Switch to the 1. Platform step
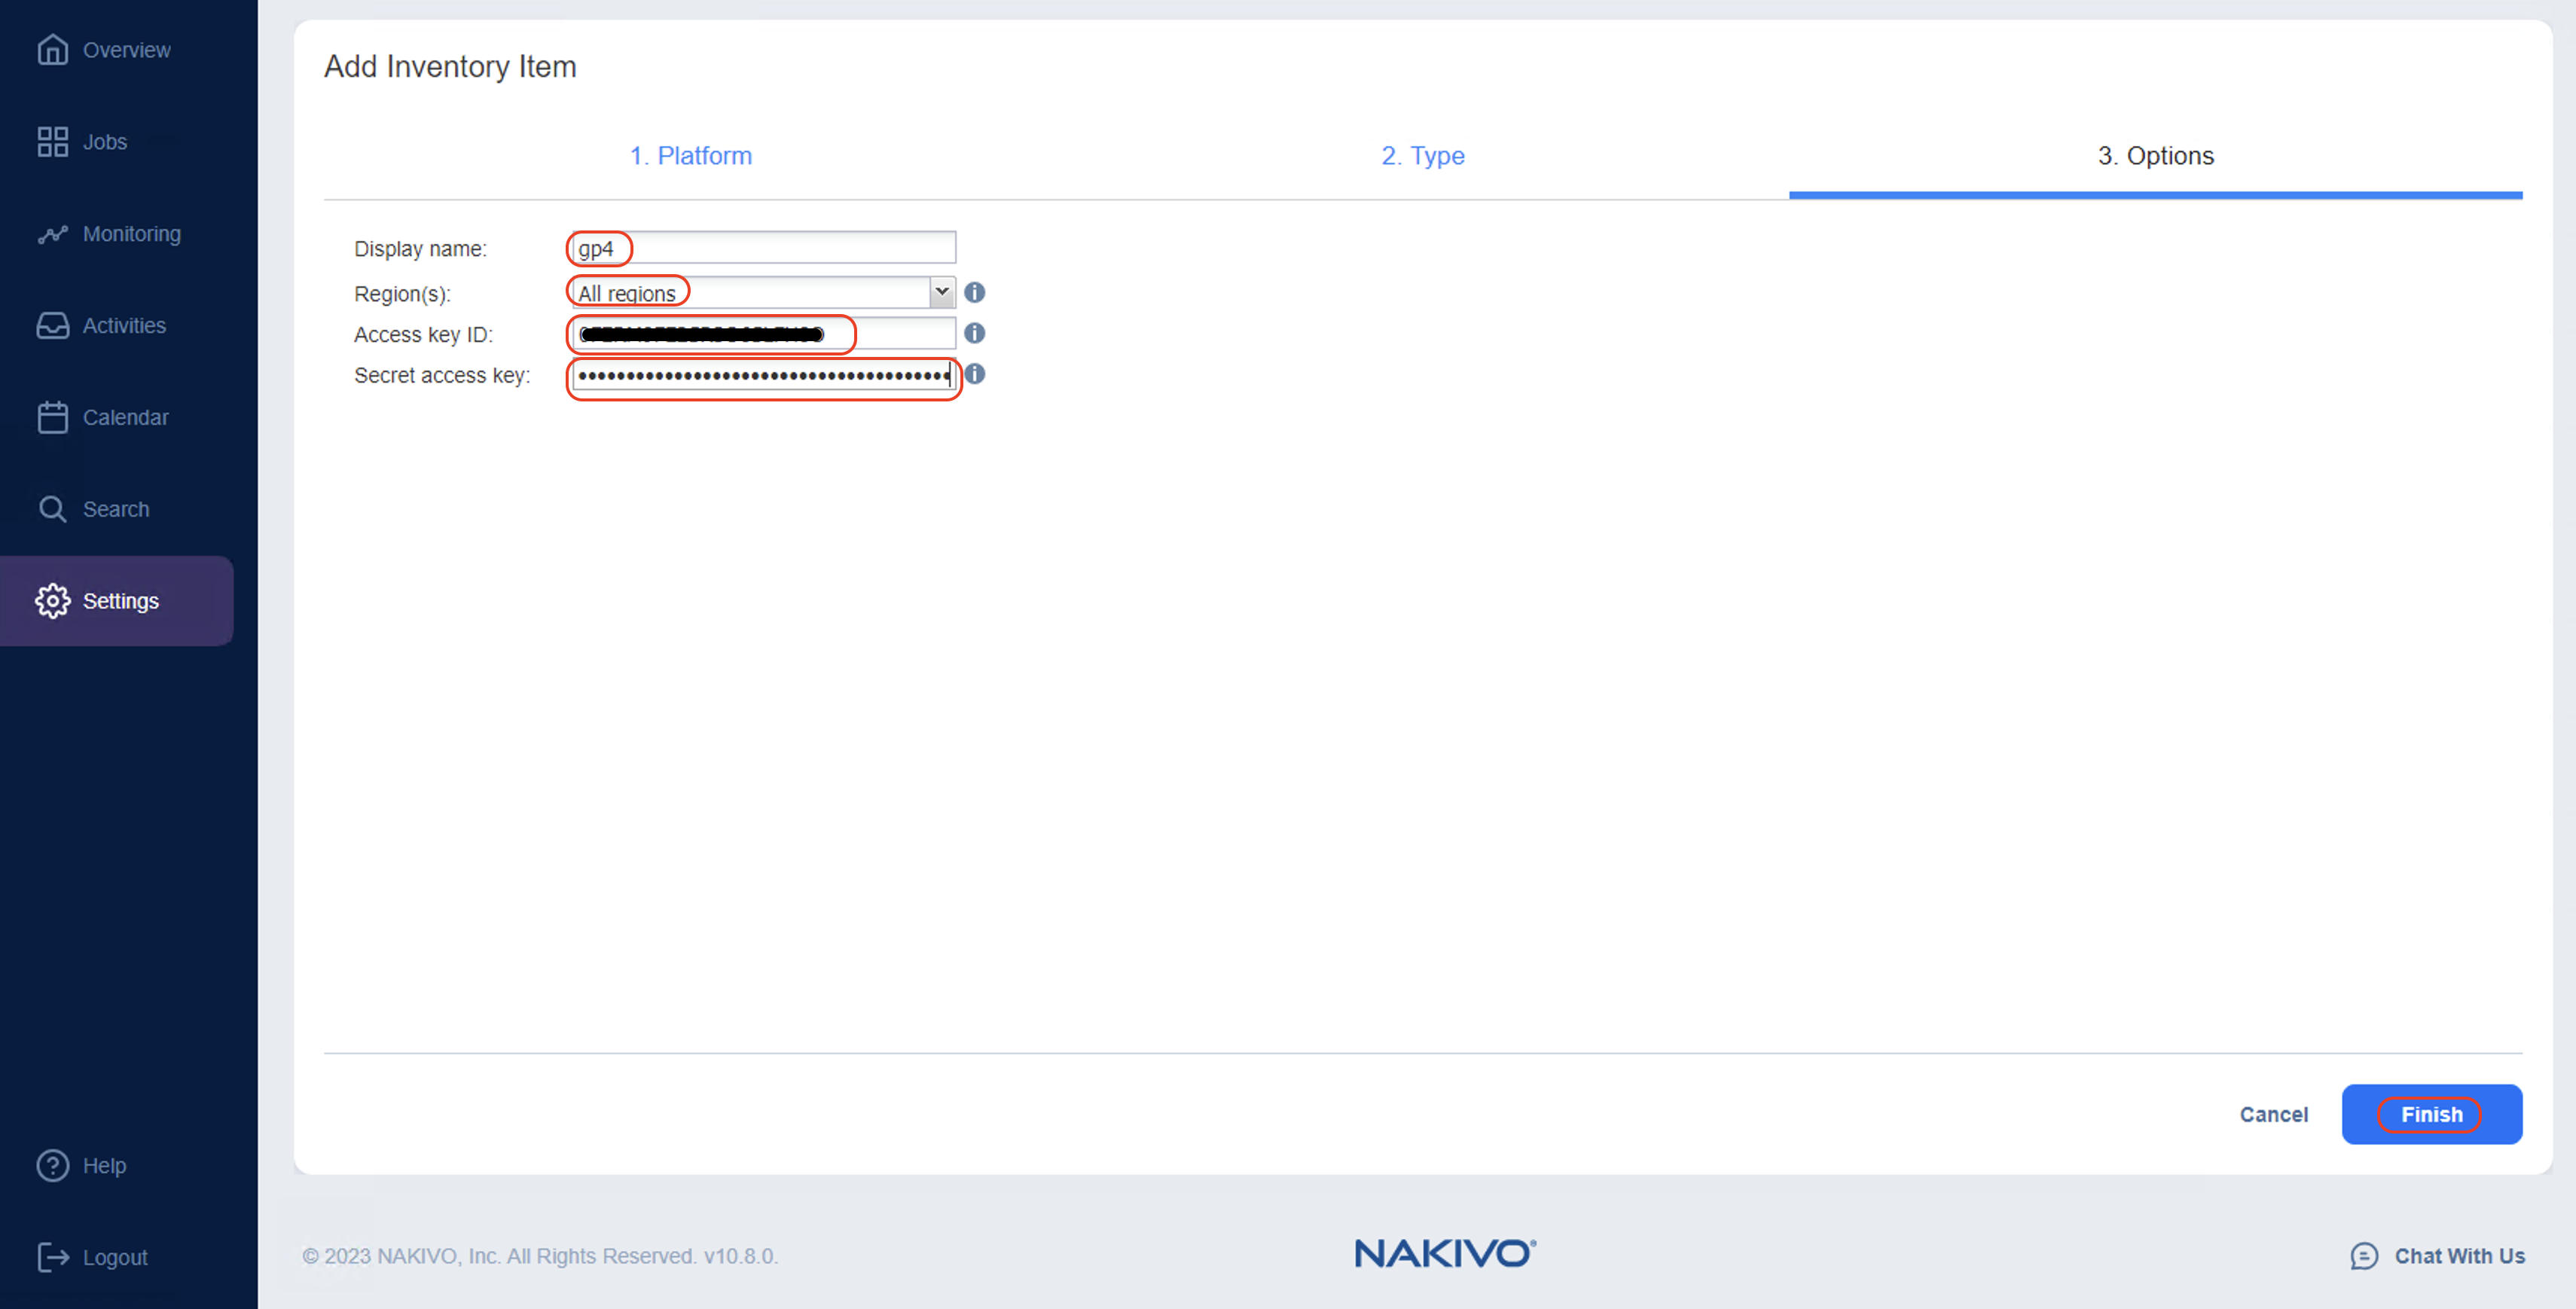 point(690,156)
